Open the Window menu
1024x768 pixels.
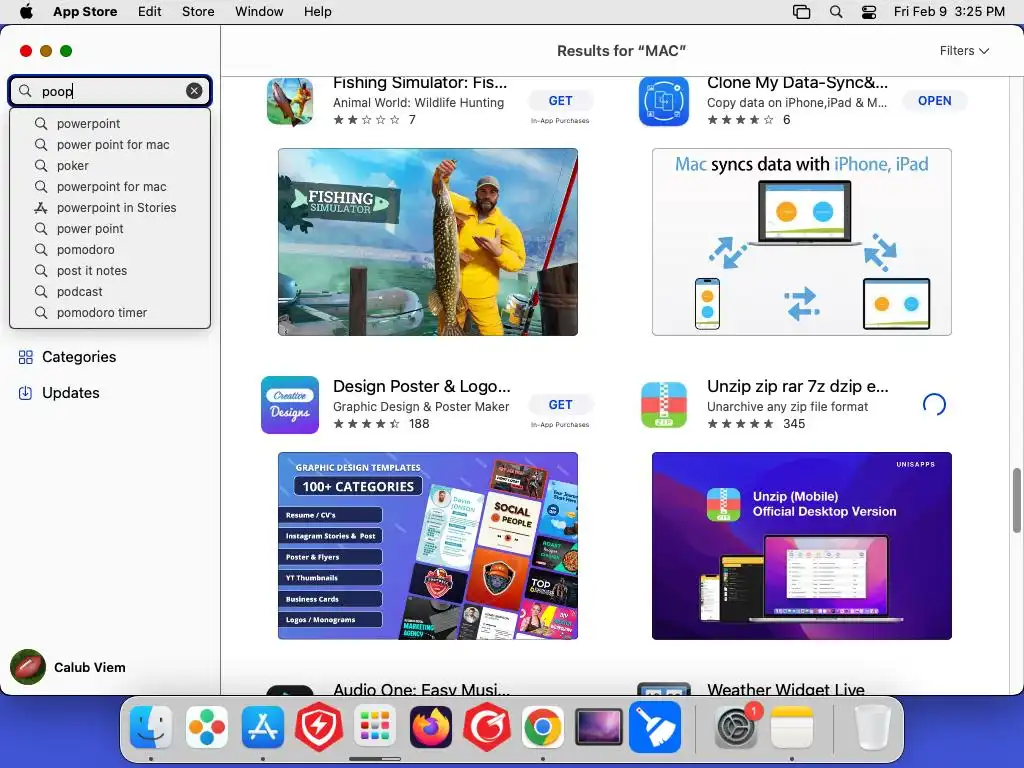point(259,12)
